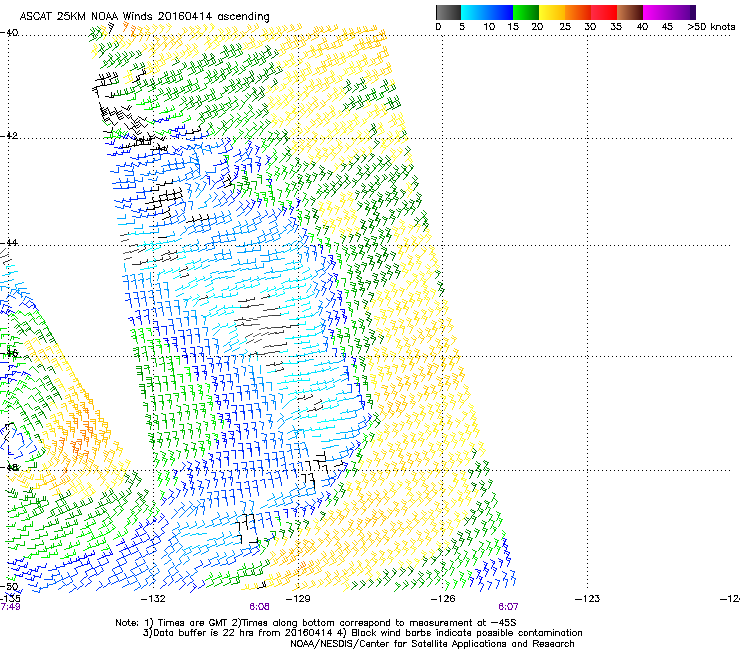740x650 pixels.
Task: Click the NOAA/NESDIS Center for Satellite Applications credit
Action: pyautogui.click(x=432, y=644)
